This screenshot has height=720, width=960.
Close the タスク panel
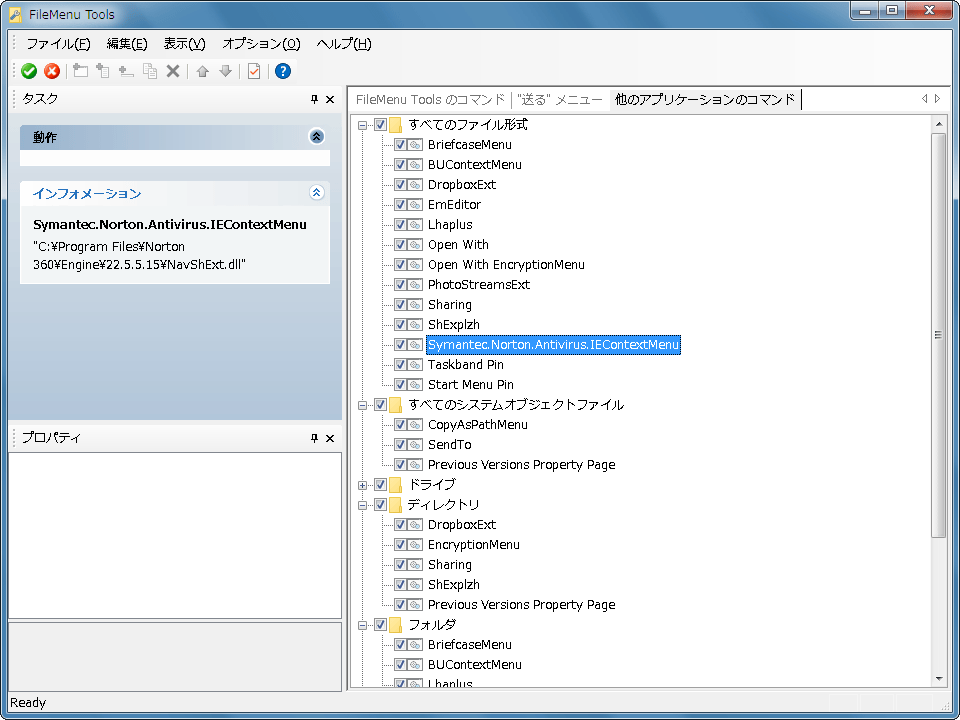click(330, 99)
